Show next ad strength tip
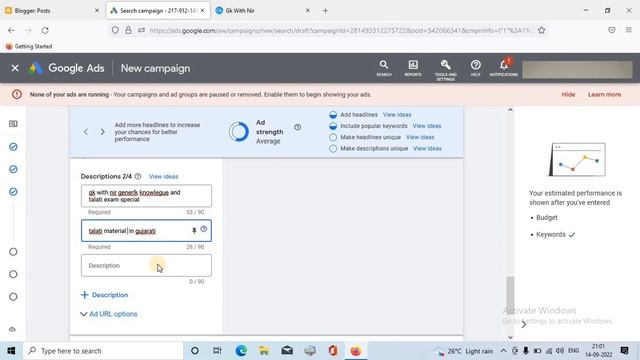This screenshot has width=640, height=360. [102, 132]
